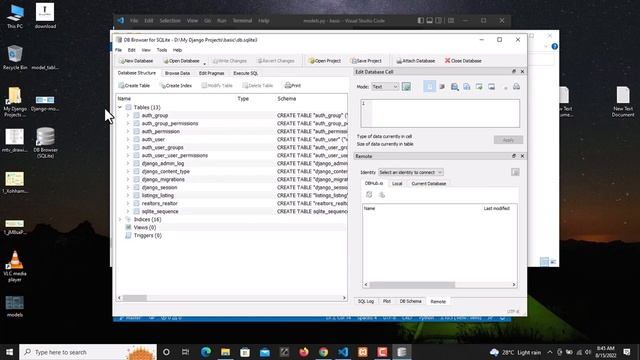Switch to the Browse Data tab
Screen dimensions: 640x360
[177, 73]
